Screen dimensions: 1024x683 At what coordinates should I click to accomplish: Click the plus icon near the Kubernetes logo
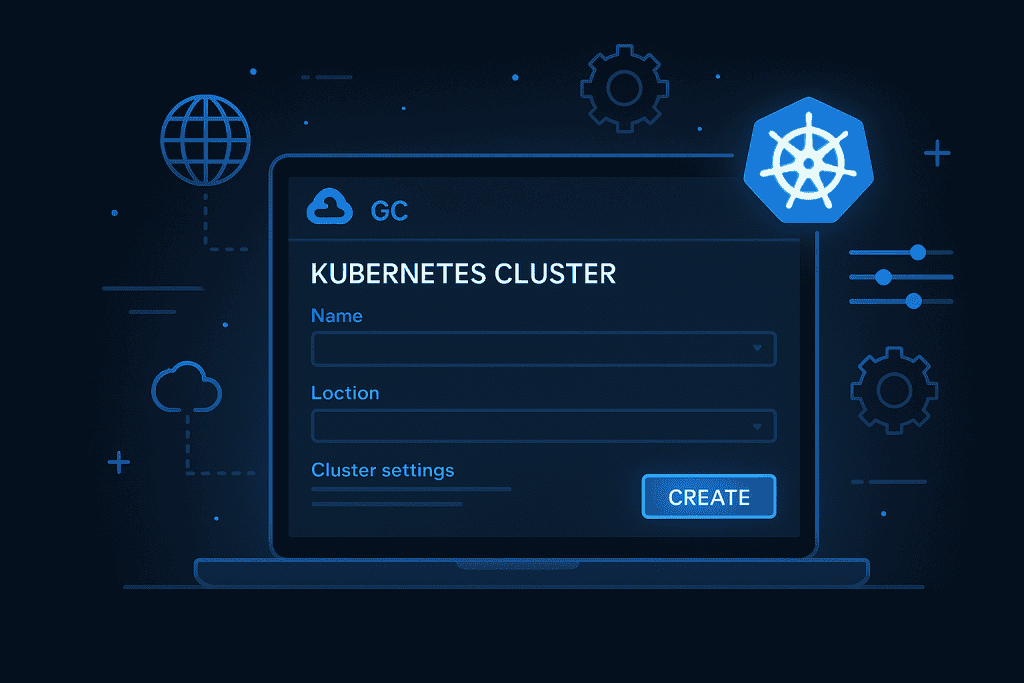point(937,153)
